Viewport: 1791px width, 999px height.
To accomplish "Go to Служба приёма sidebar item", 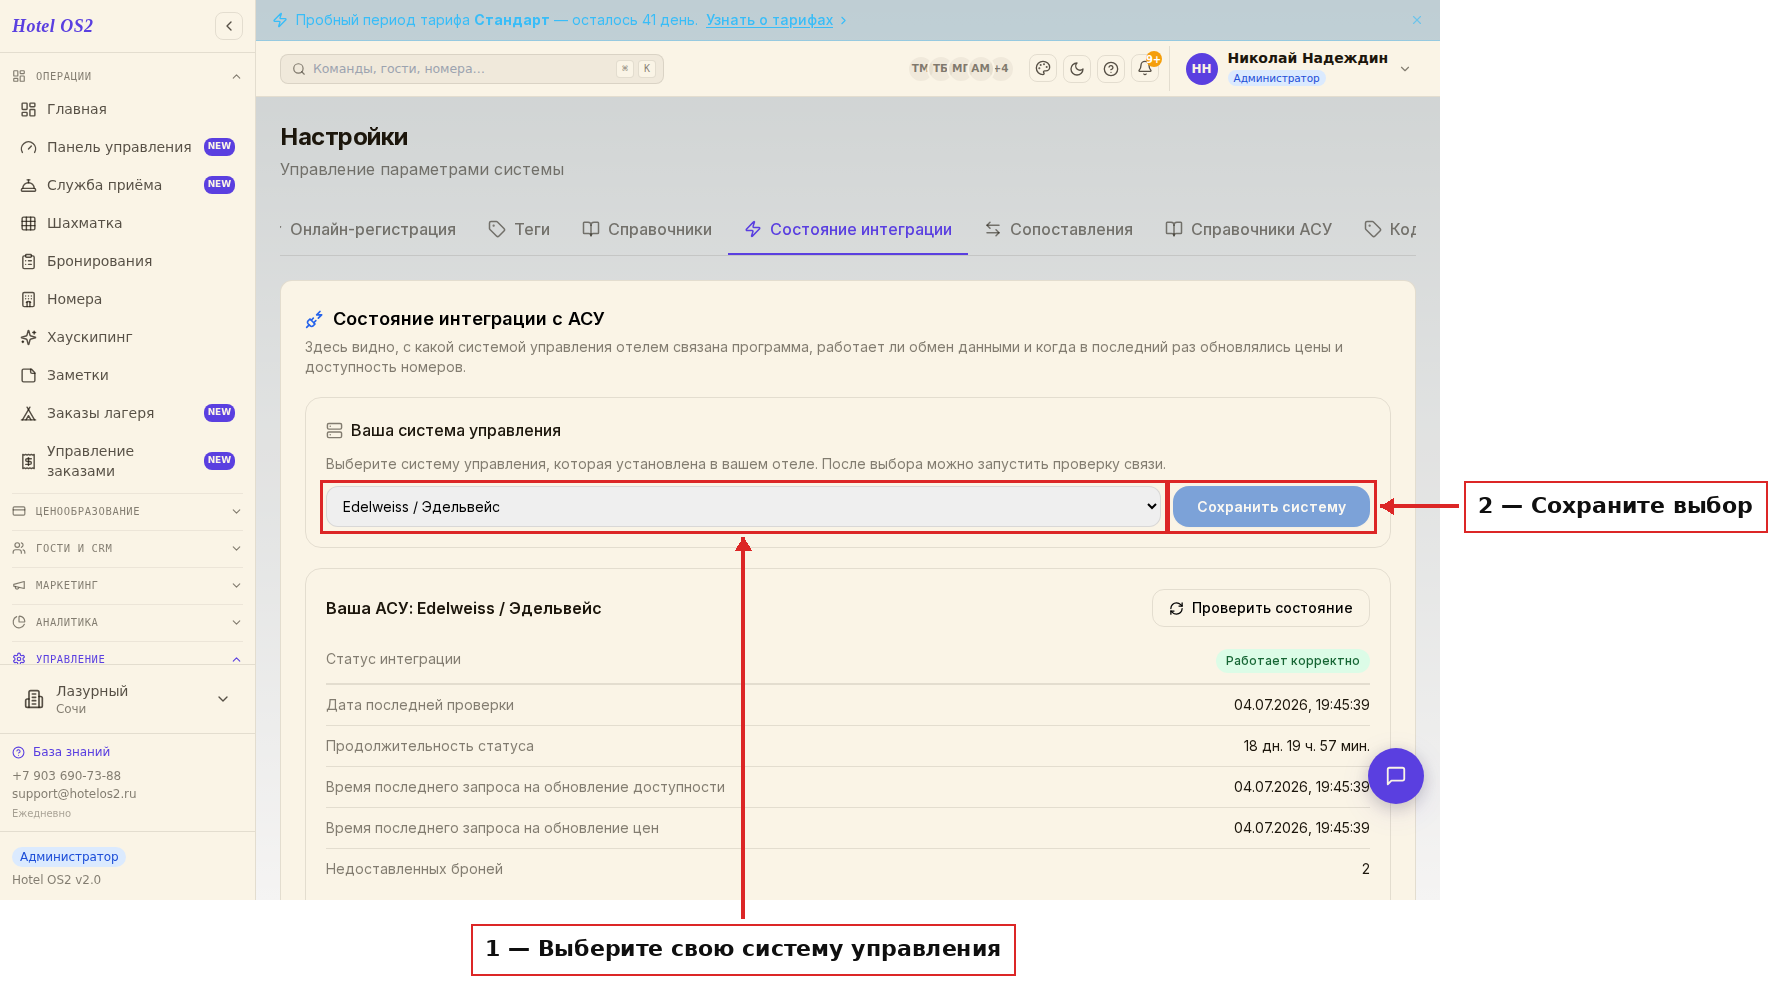I will click(127, 185).
